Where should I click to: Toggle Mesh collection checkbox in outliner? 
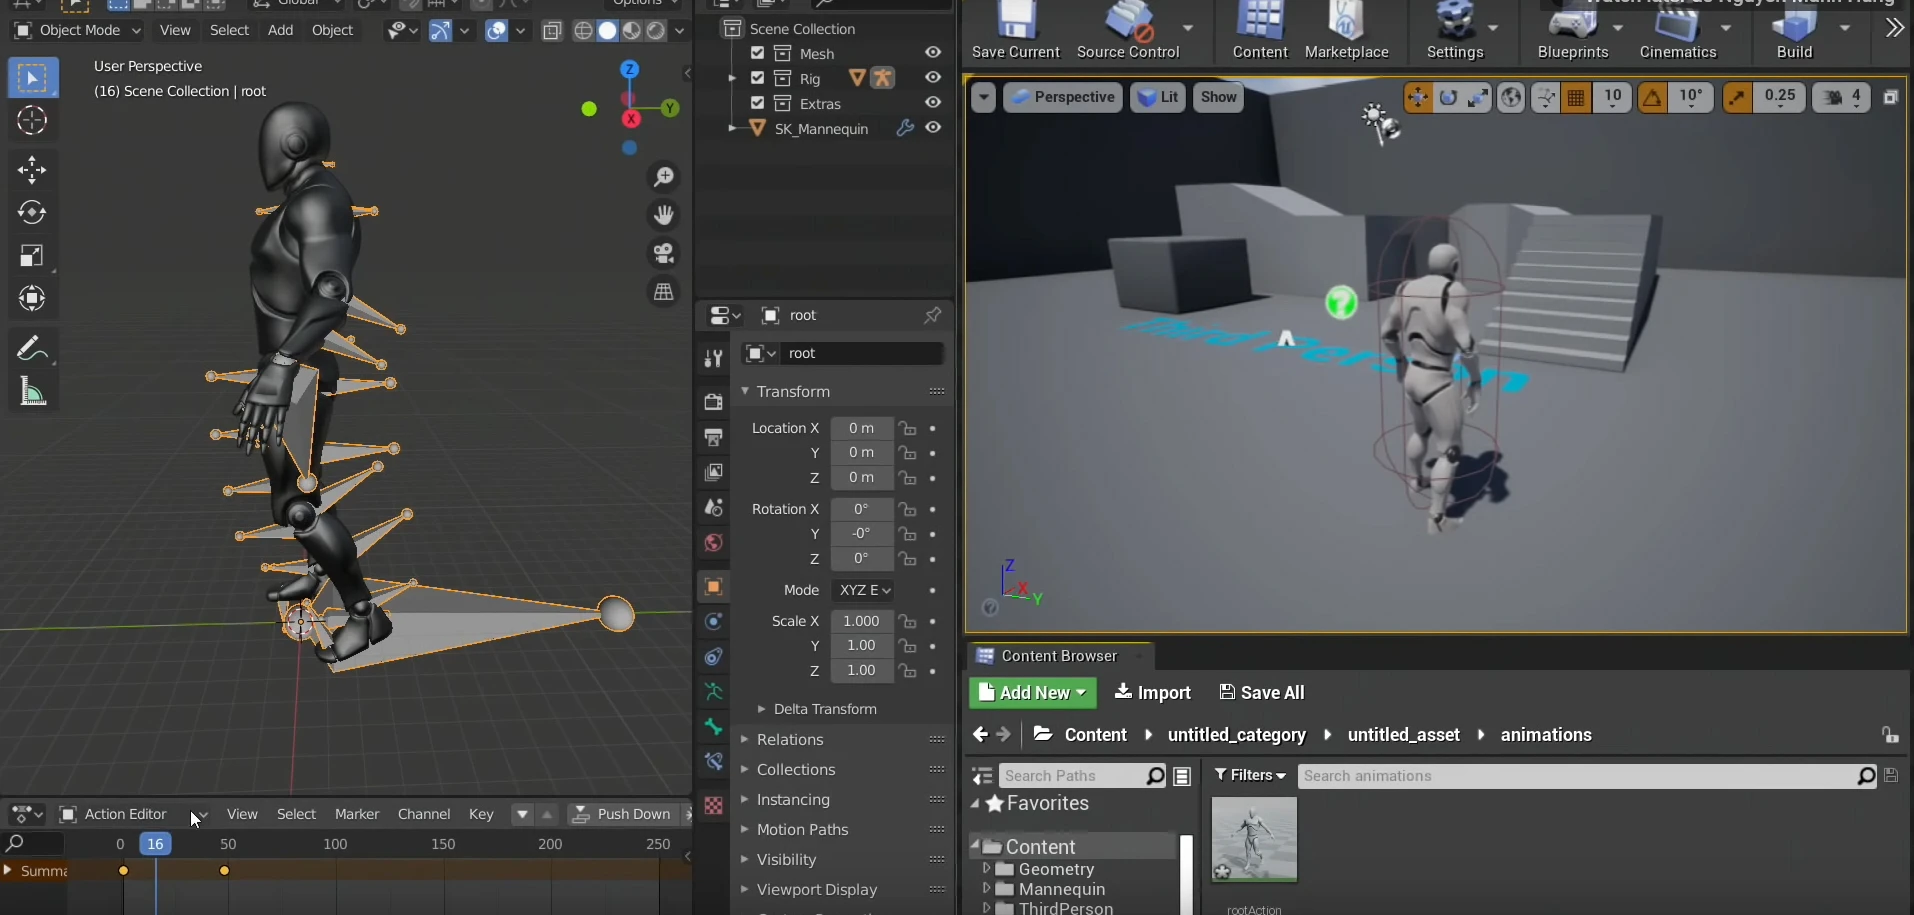[757, 53]
